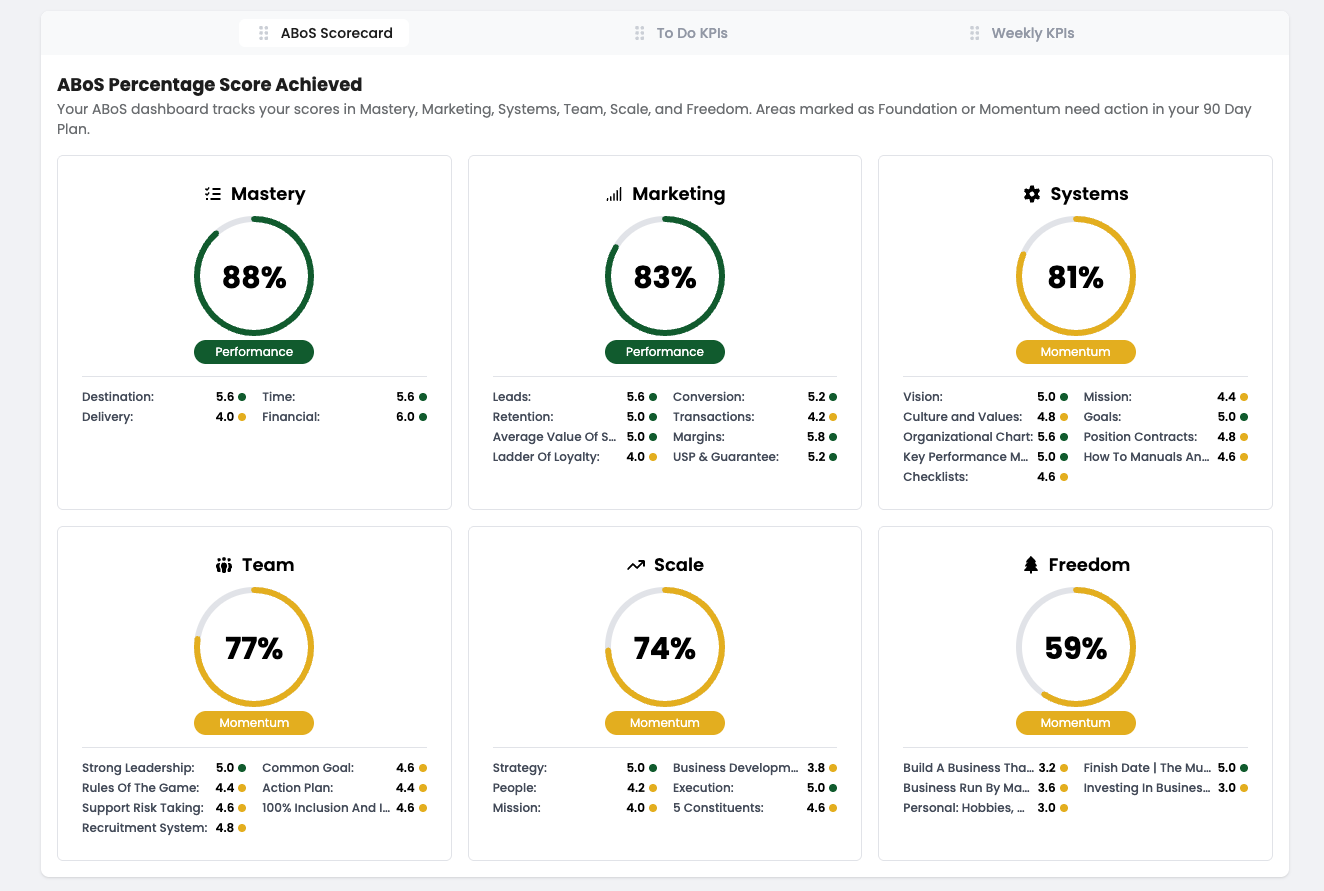Image resolution: width=1324 pixels, height=891 pixels.
Task: Click the Mastery card heading
Action: pos(268,194)
